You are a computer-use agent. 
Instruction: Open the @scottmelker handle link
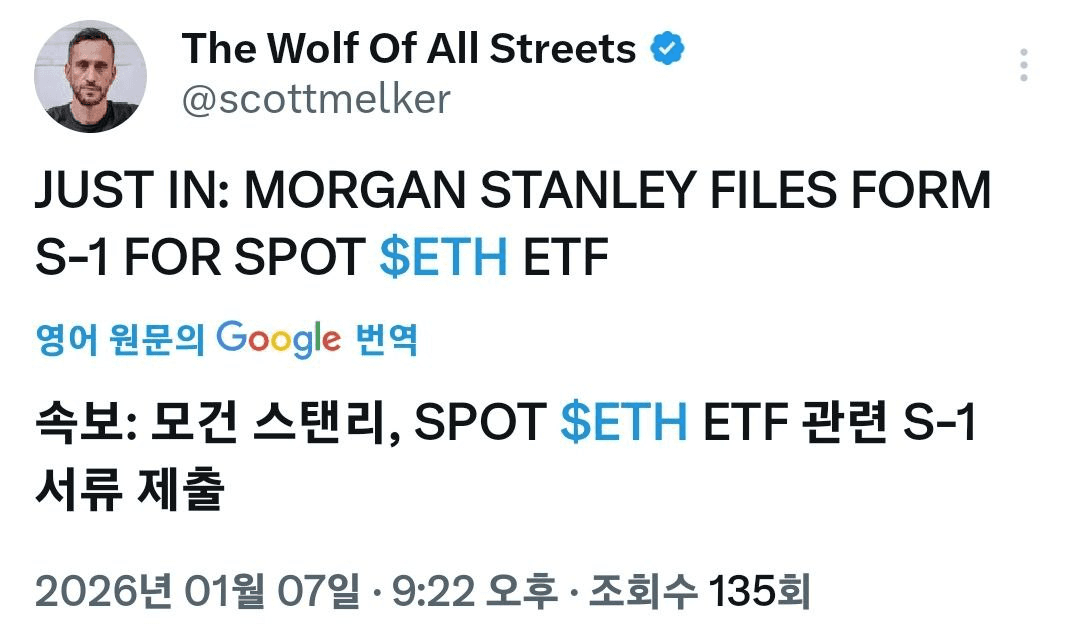tap(316, 99)
